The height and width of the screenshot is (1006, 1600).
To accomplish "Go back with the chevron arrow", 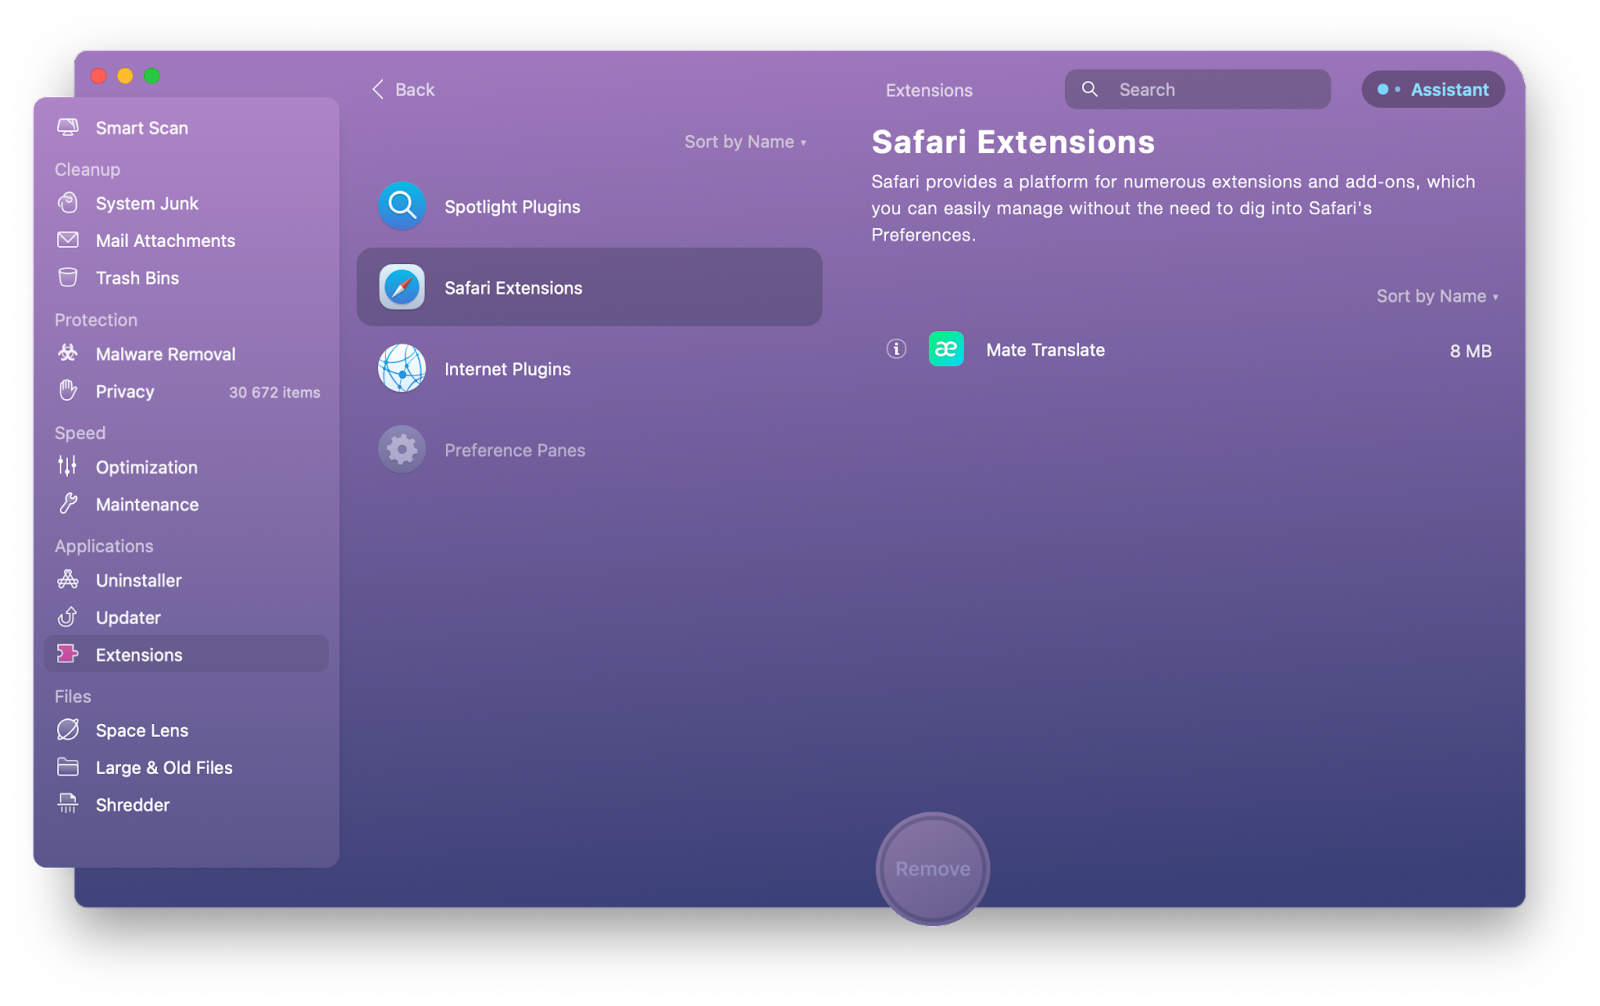I will [x=378, y=89].
